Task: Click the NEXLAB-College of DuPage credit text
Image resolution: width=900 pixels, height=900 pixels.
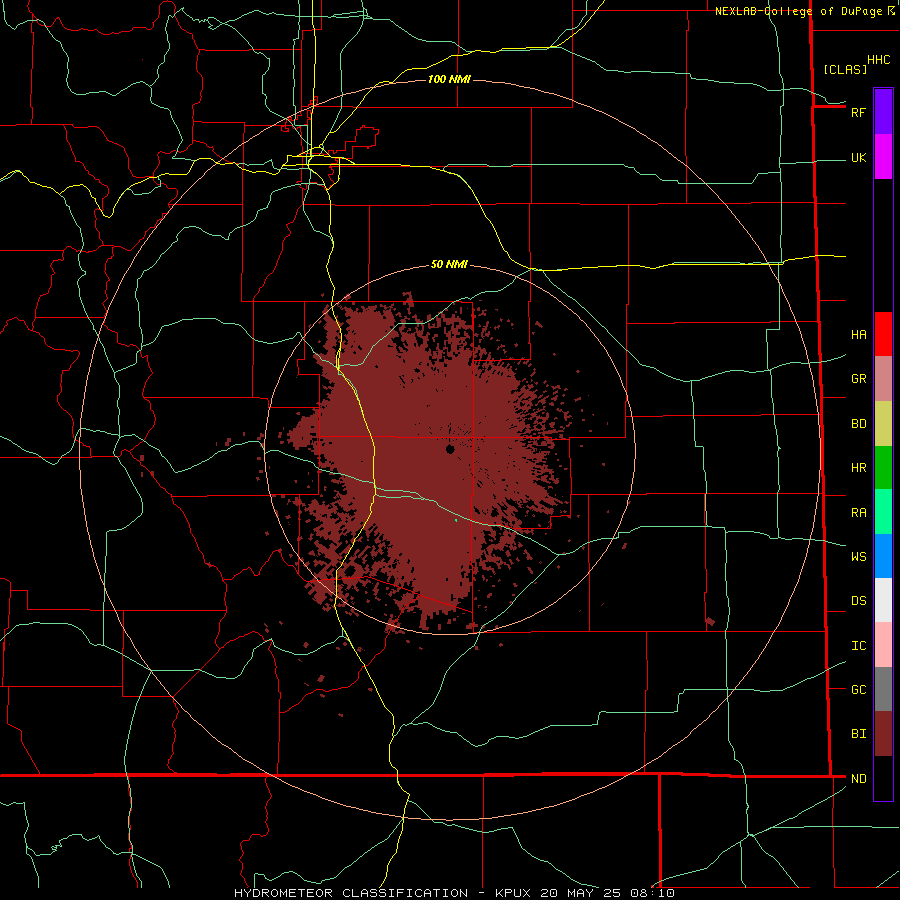Action: point(798,11)
